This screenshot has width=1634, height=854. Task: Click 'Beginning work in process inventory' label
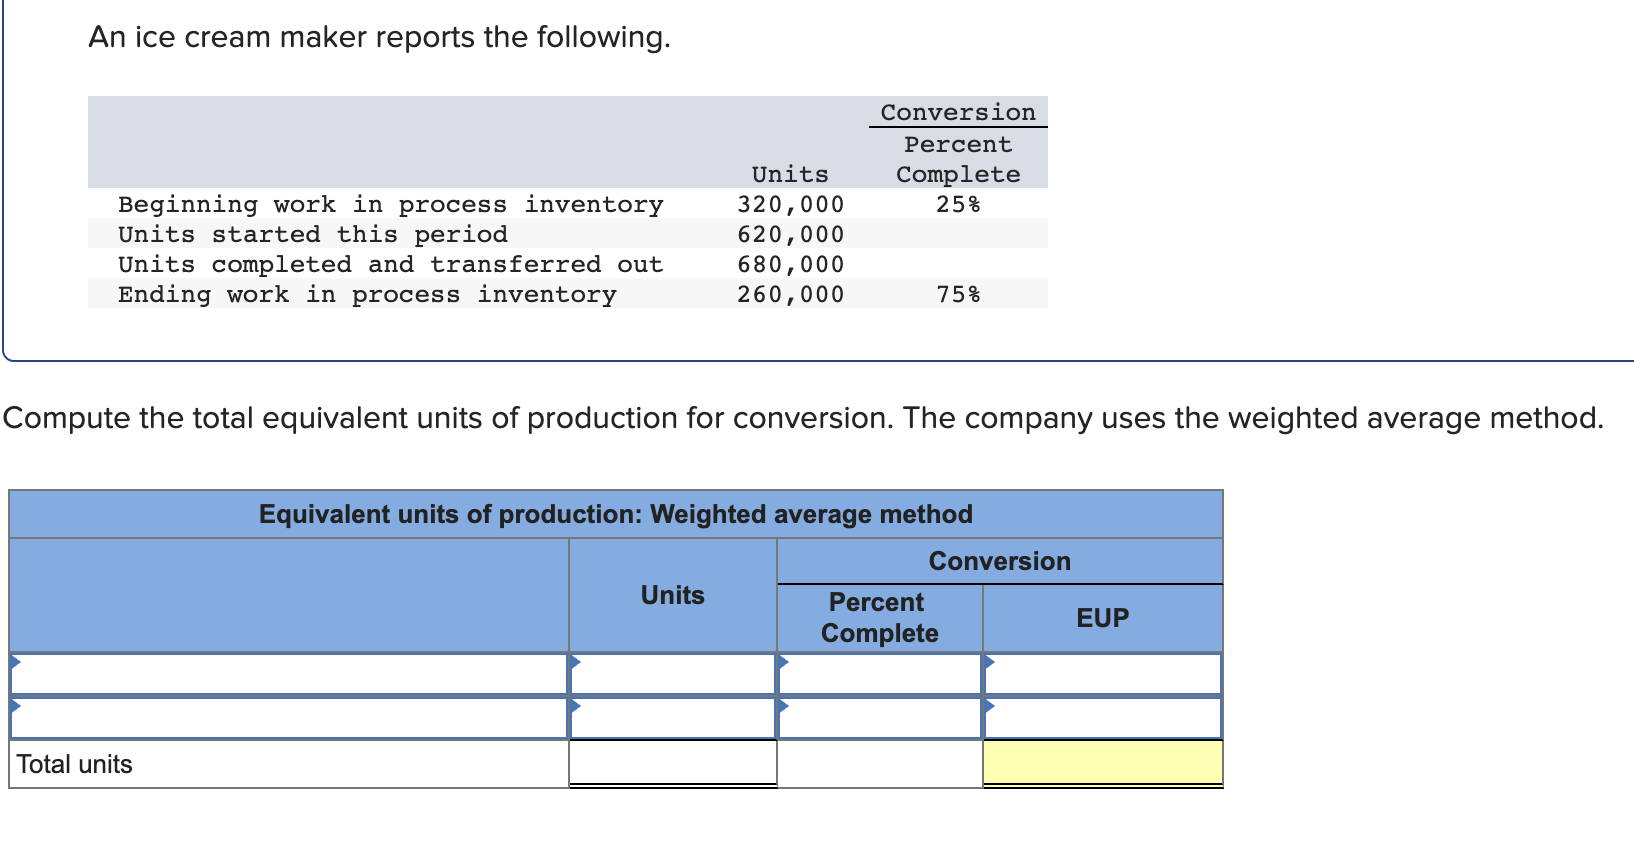pos(391,205)
